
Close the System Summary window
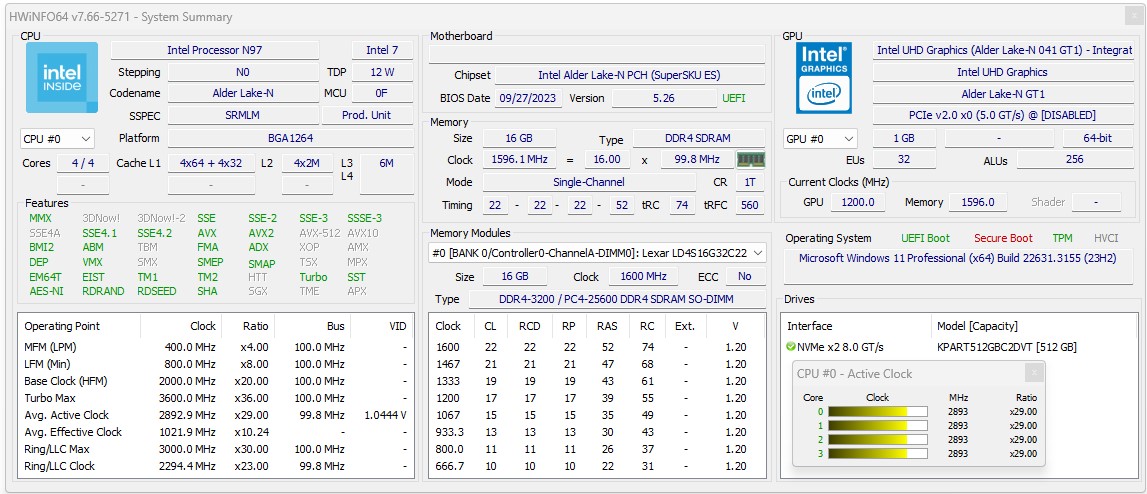[1132, 17]
